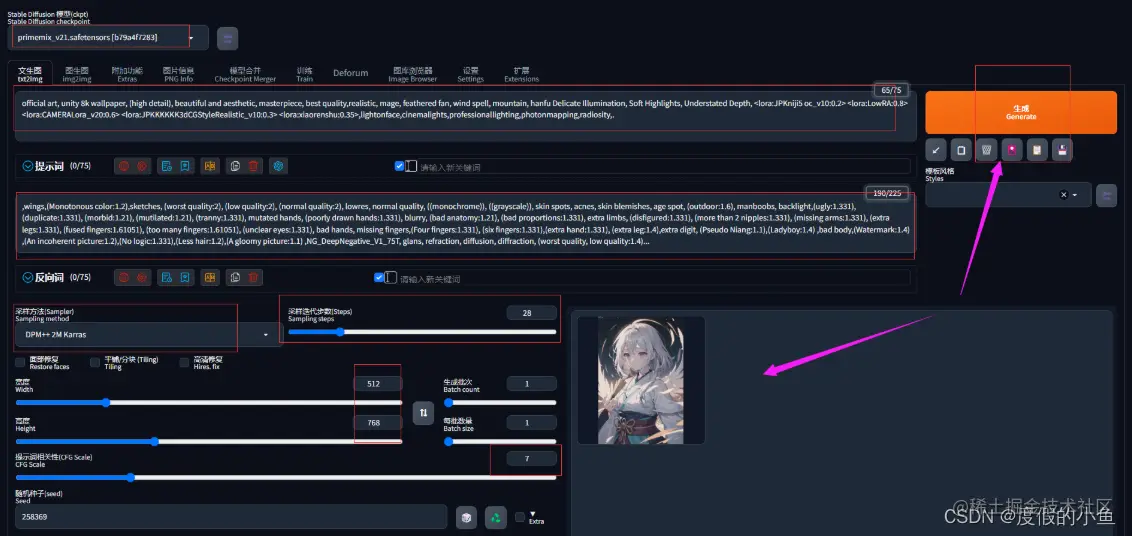Copy negative keywords in 反向词 row
This screenshot has width=1132, height=536.
click(235, 277)
